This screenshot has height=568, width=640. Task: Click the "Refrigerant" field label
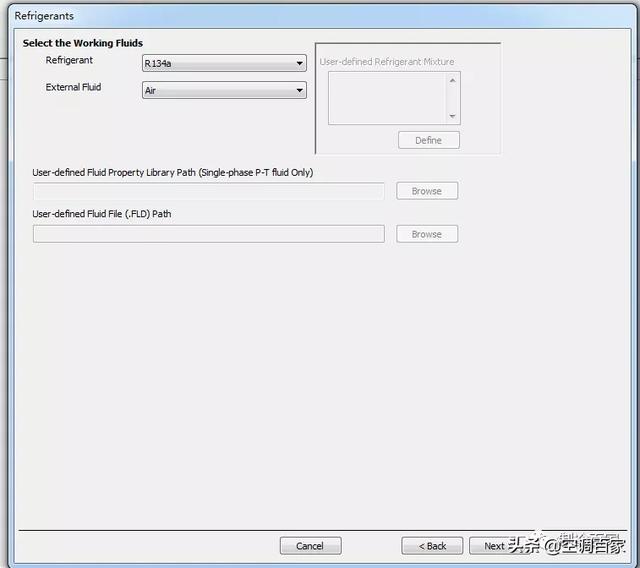69,61
